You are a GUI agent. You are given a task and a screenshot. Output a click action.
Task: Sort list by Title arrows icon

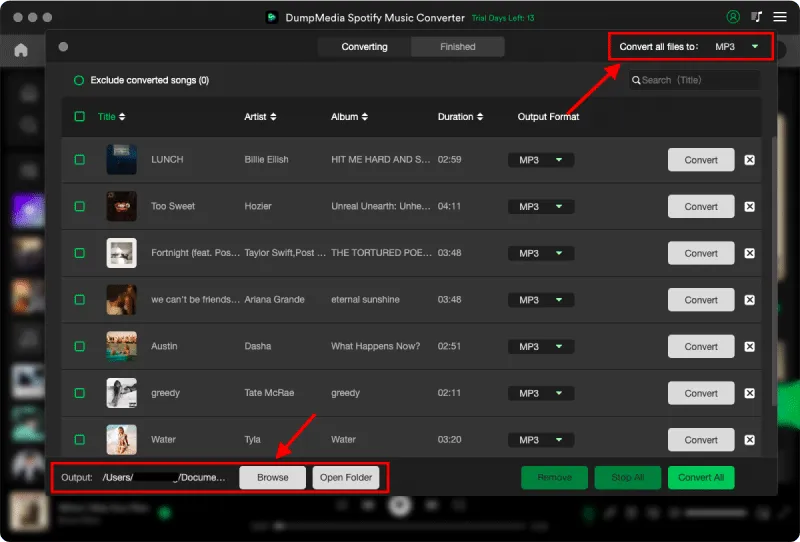[122, 117]
